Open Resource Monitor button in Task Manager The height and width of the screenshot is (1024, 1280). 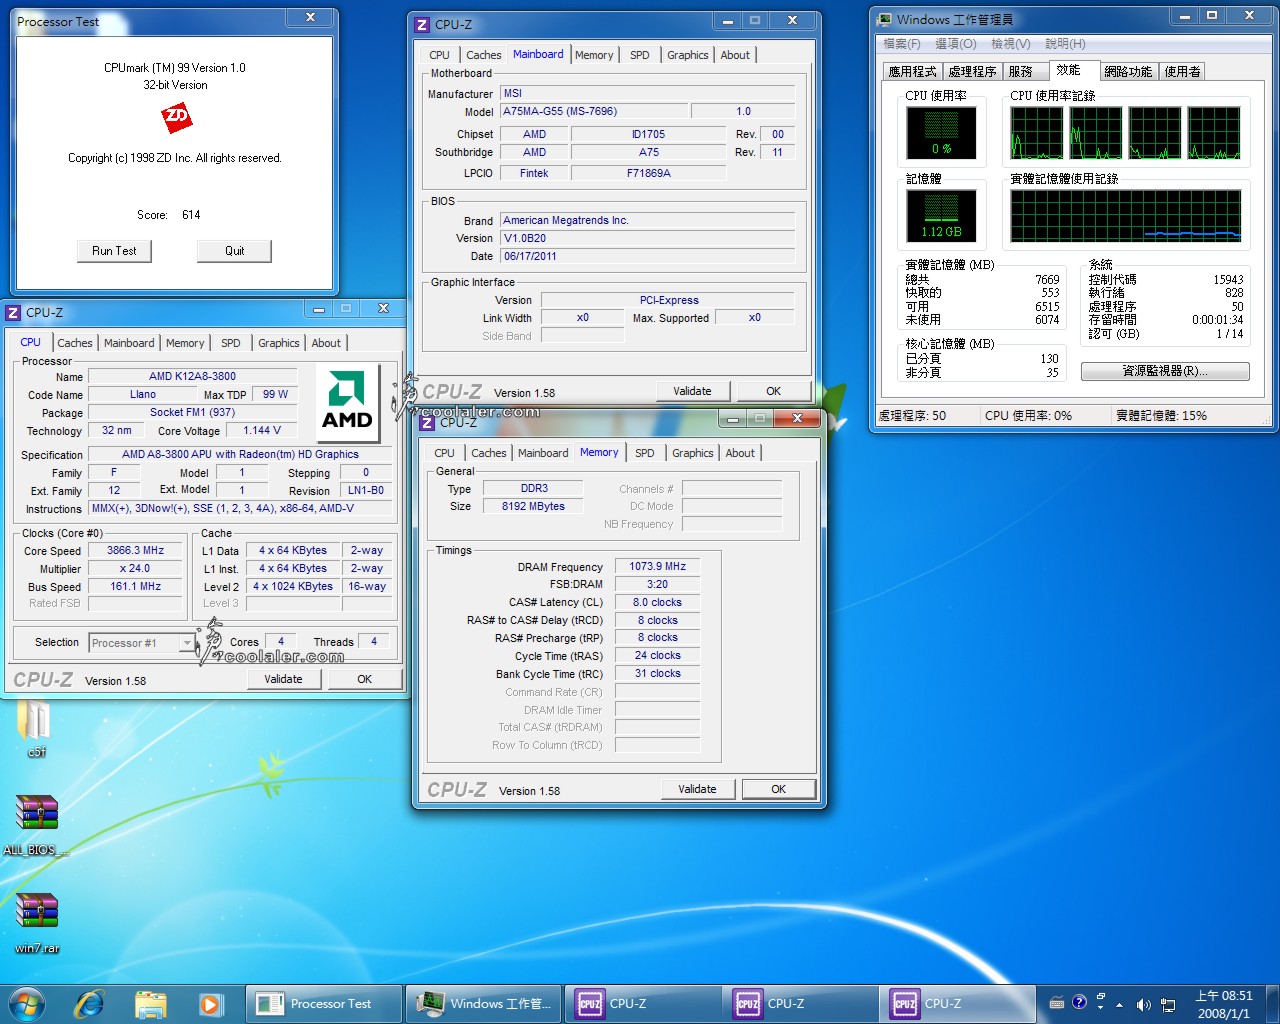(x=1165, y=371)
